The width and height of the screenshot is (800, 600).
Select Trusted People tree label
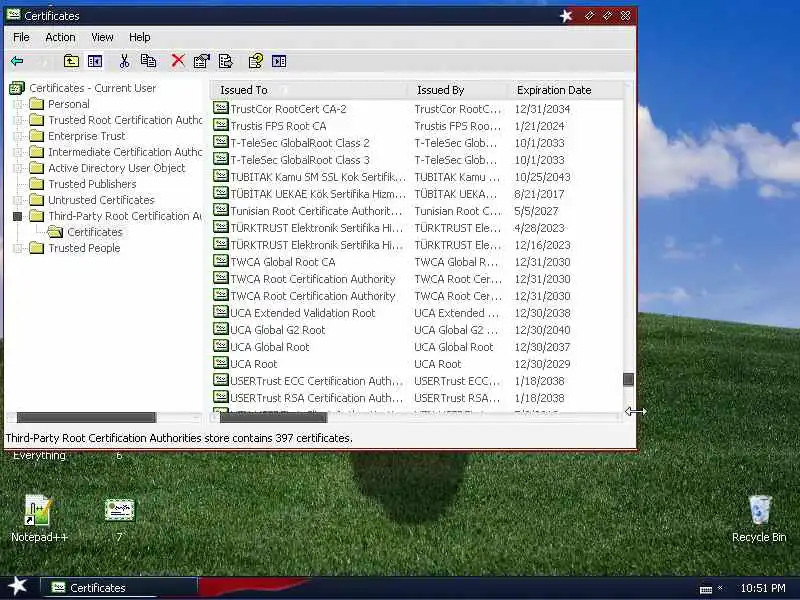click(84, 248)
